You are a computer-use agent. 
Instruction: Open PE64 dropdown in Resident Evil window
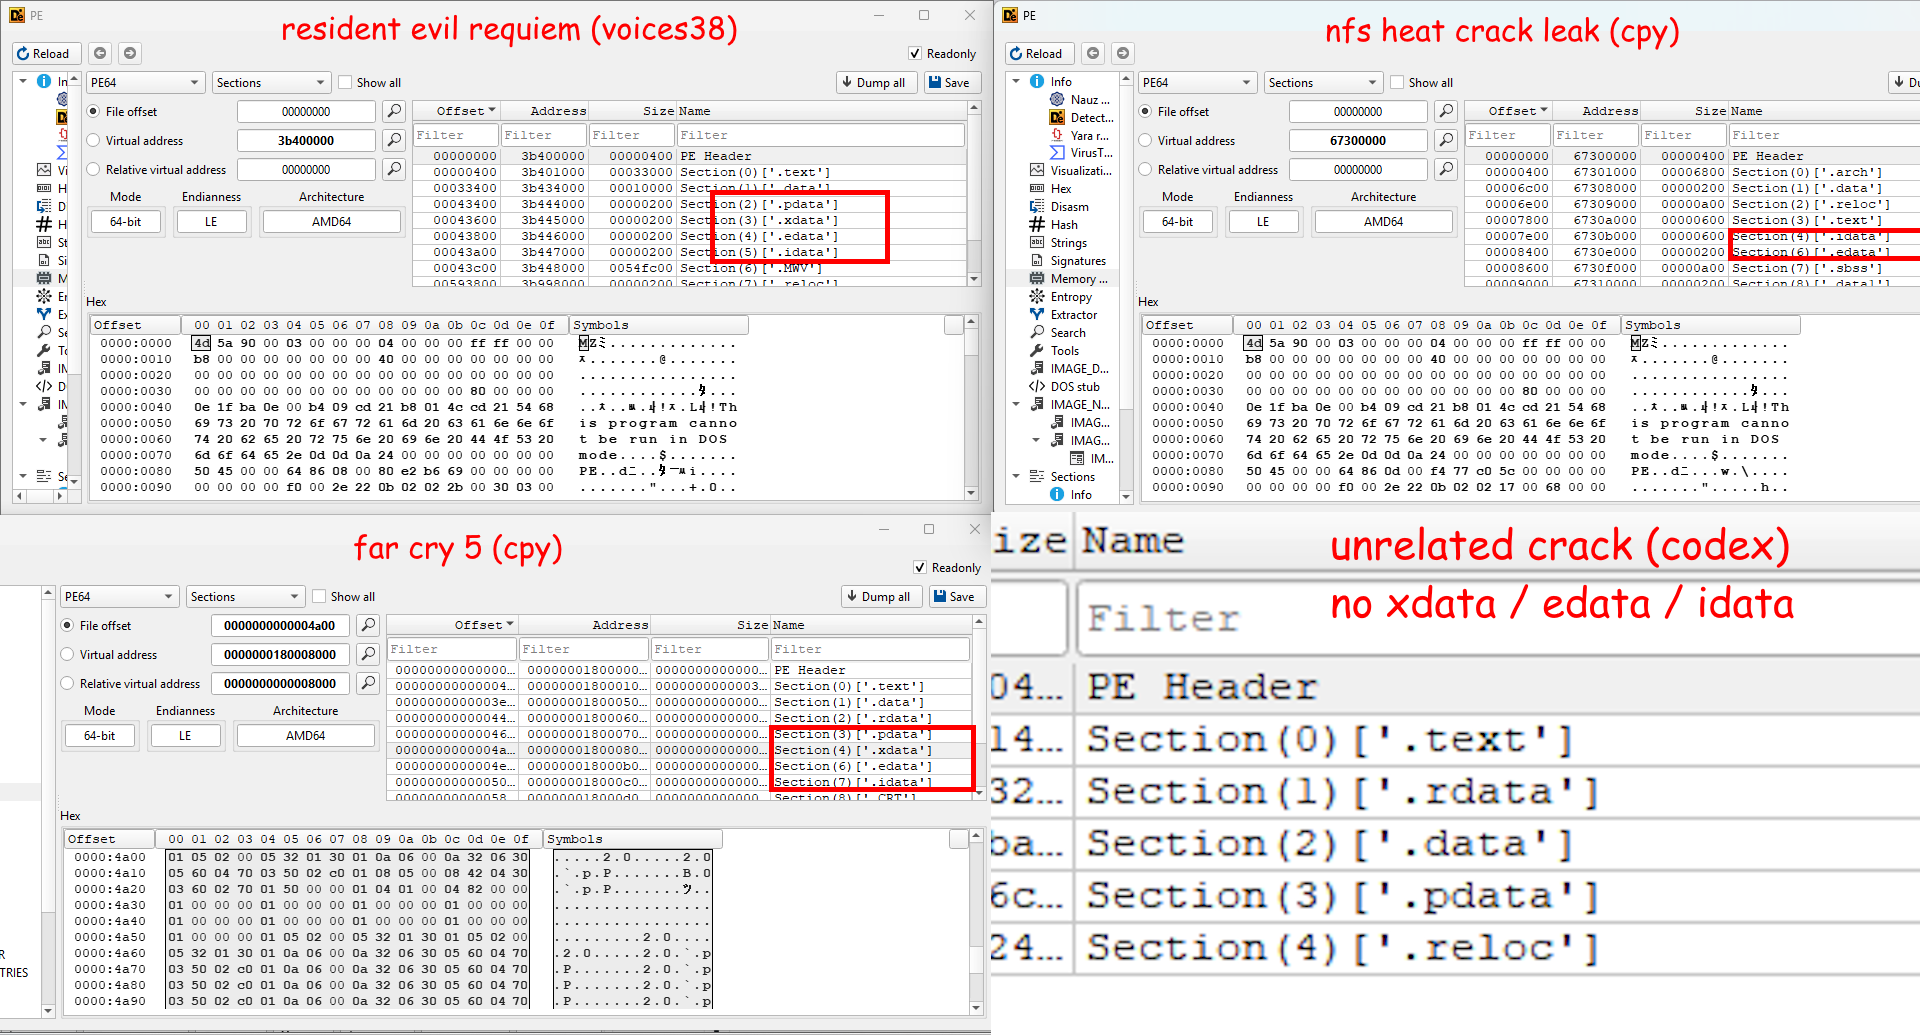pyautogui.click(x=145, y=83)
